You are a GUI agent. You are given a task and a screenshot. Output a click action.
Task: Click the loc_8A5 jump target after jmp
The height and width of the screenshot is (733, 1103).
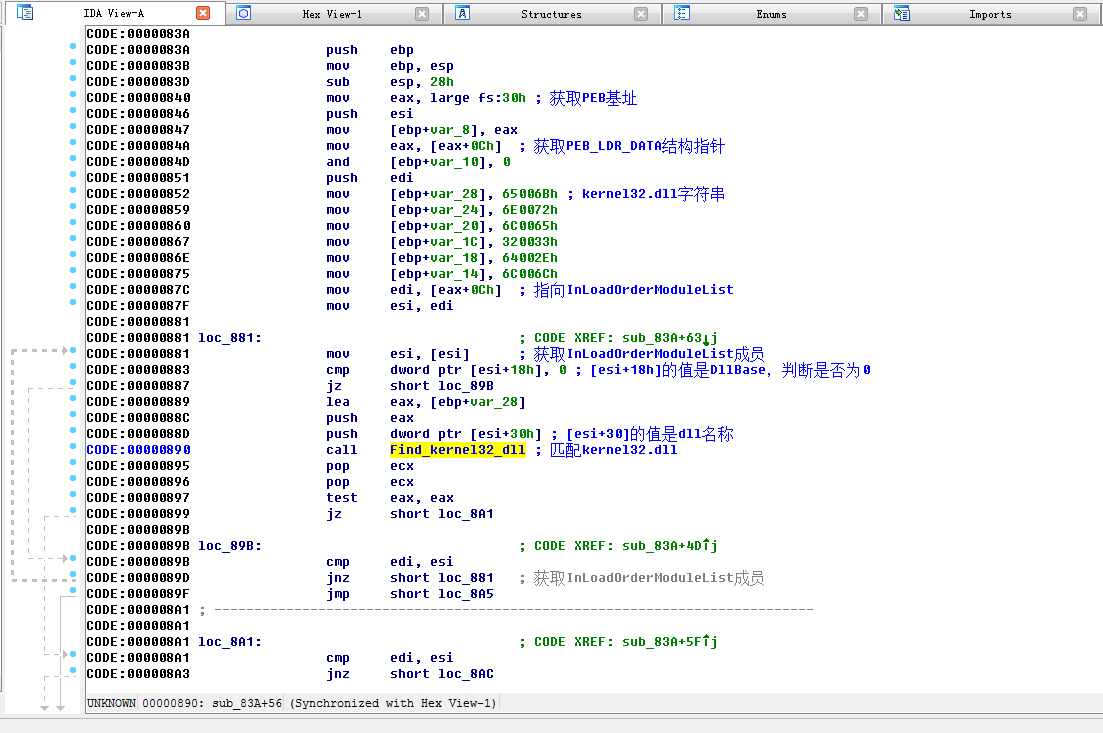tap(466, 594)
